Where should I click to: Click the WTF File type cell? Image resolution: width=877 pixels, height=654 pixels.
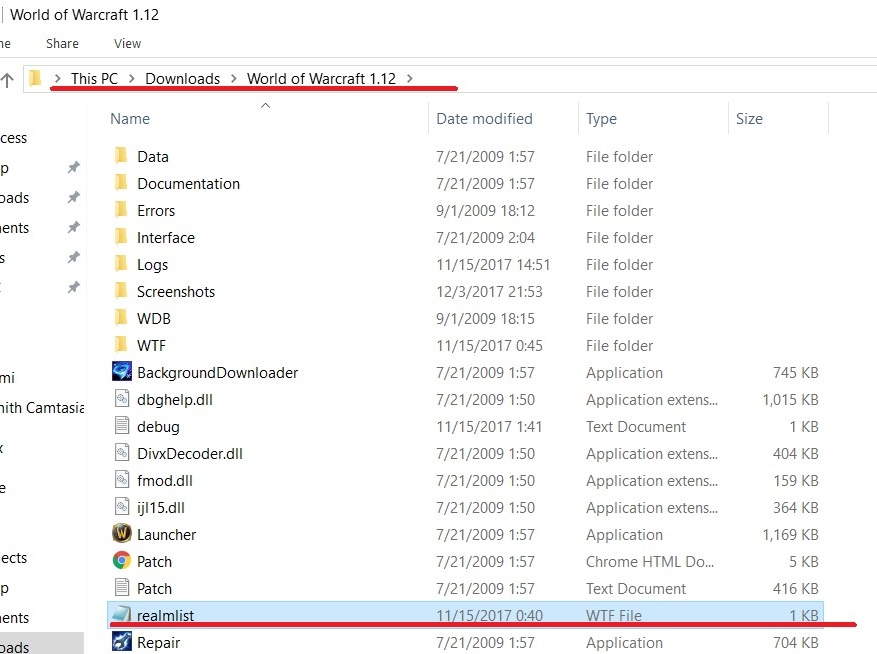[614, 615]
